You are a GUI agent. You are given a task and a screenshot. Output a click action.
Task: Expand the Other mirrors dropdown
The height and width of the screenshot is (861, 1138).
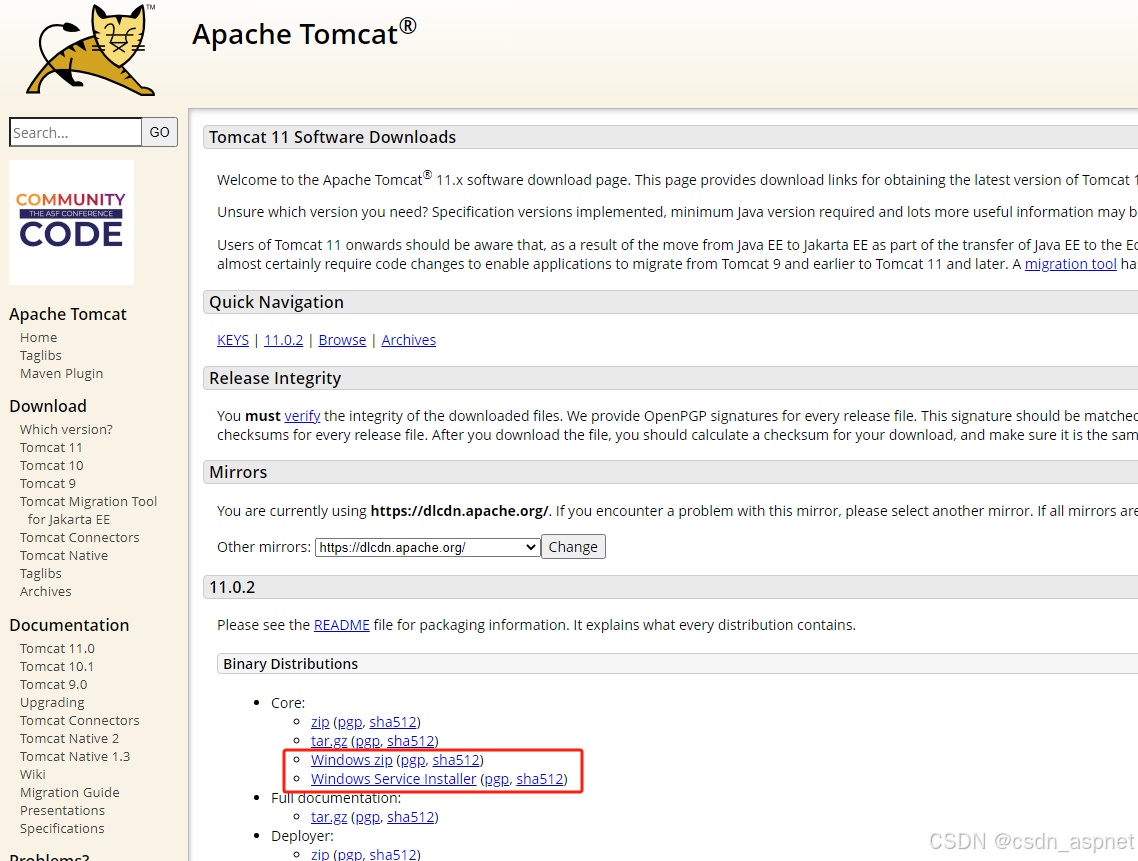428,547
